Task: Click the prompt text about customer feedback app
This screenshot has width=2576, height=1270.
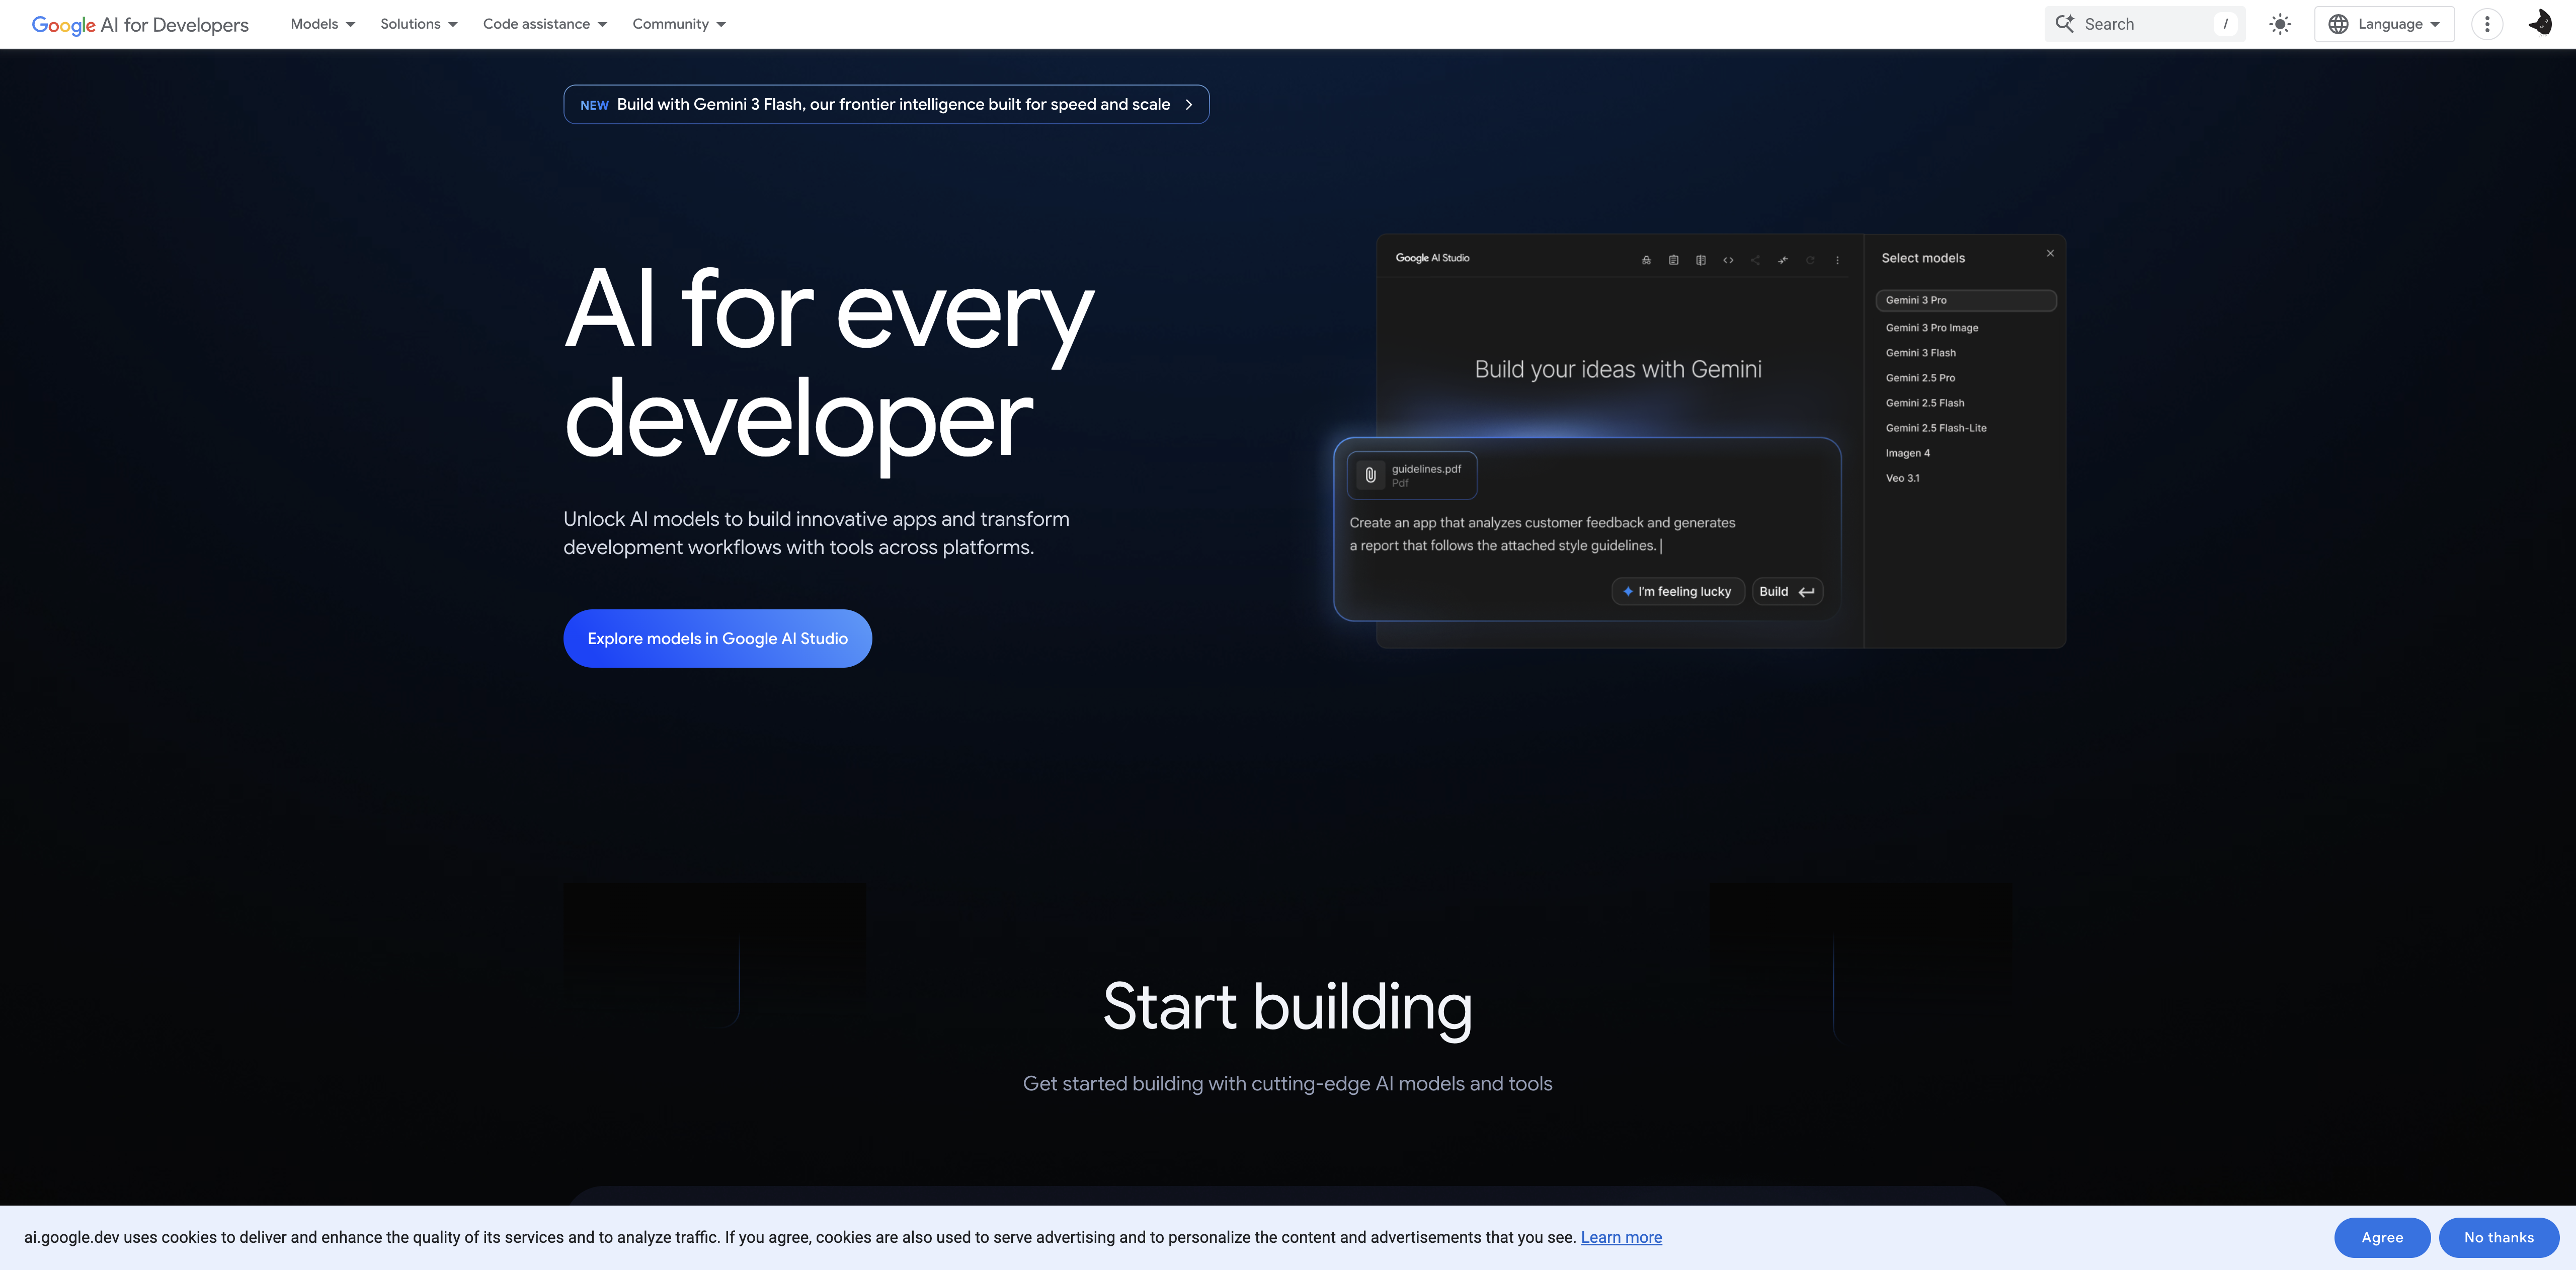Action: [1542, 534]
